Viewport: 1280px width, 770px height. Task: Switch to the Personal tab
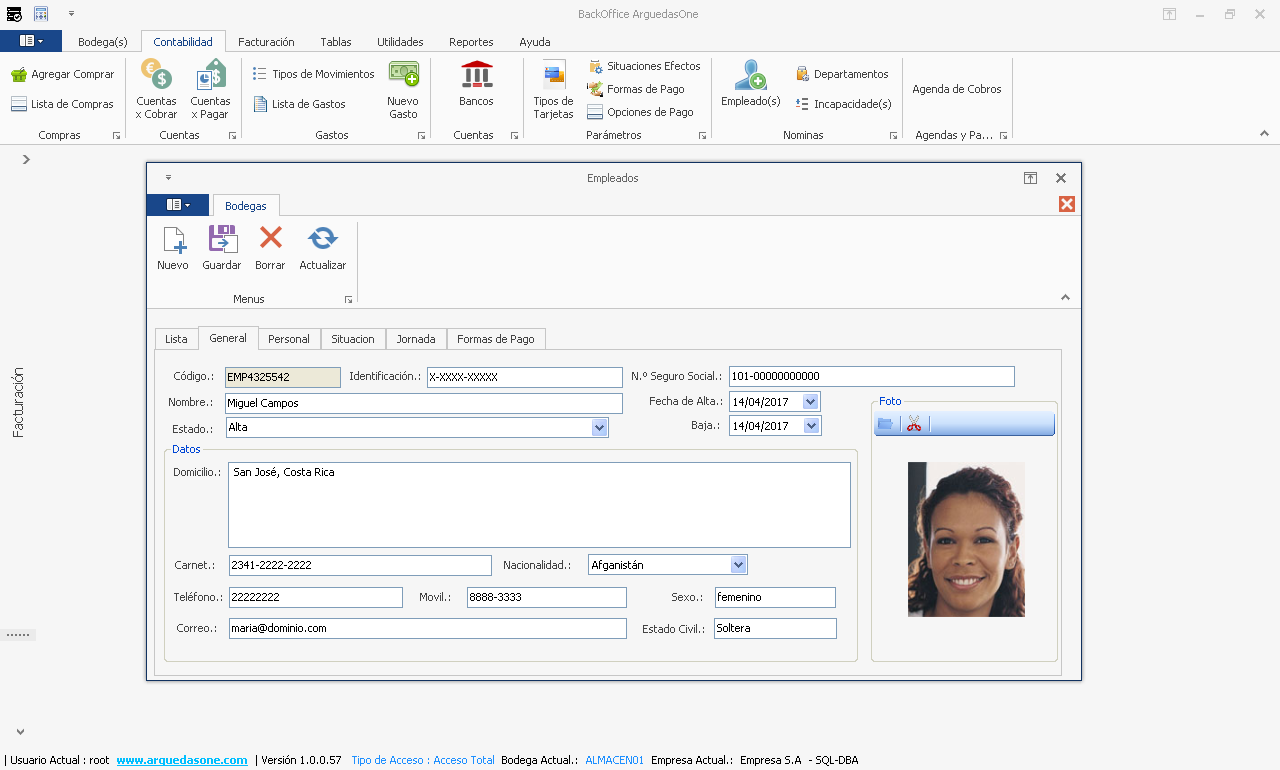[x=289, y=339]
